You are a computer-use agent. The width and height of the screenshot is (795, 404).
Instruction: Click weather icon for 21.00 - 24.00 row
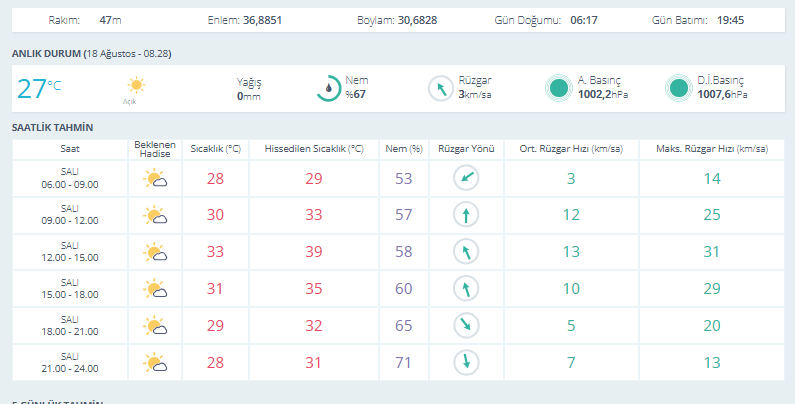(155, 362)
